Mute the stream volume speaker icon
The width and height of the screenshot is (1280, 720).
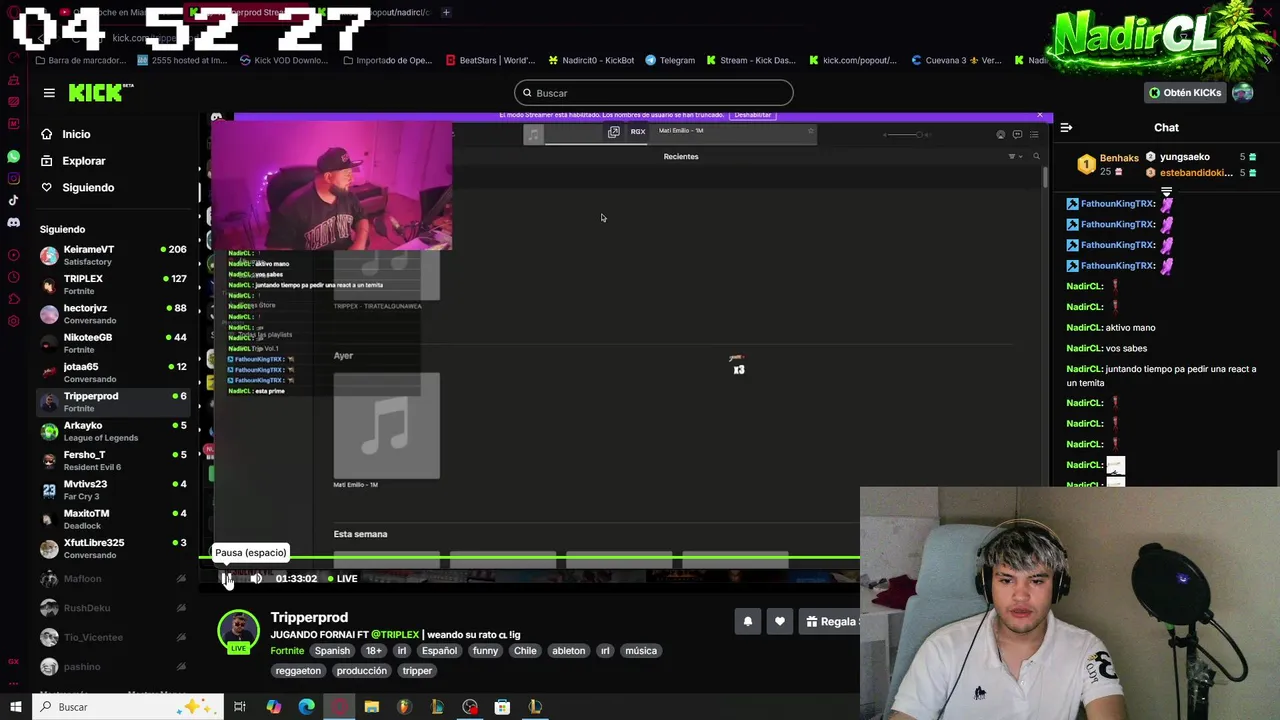(x=256, y=578)
